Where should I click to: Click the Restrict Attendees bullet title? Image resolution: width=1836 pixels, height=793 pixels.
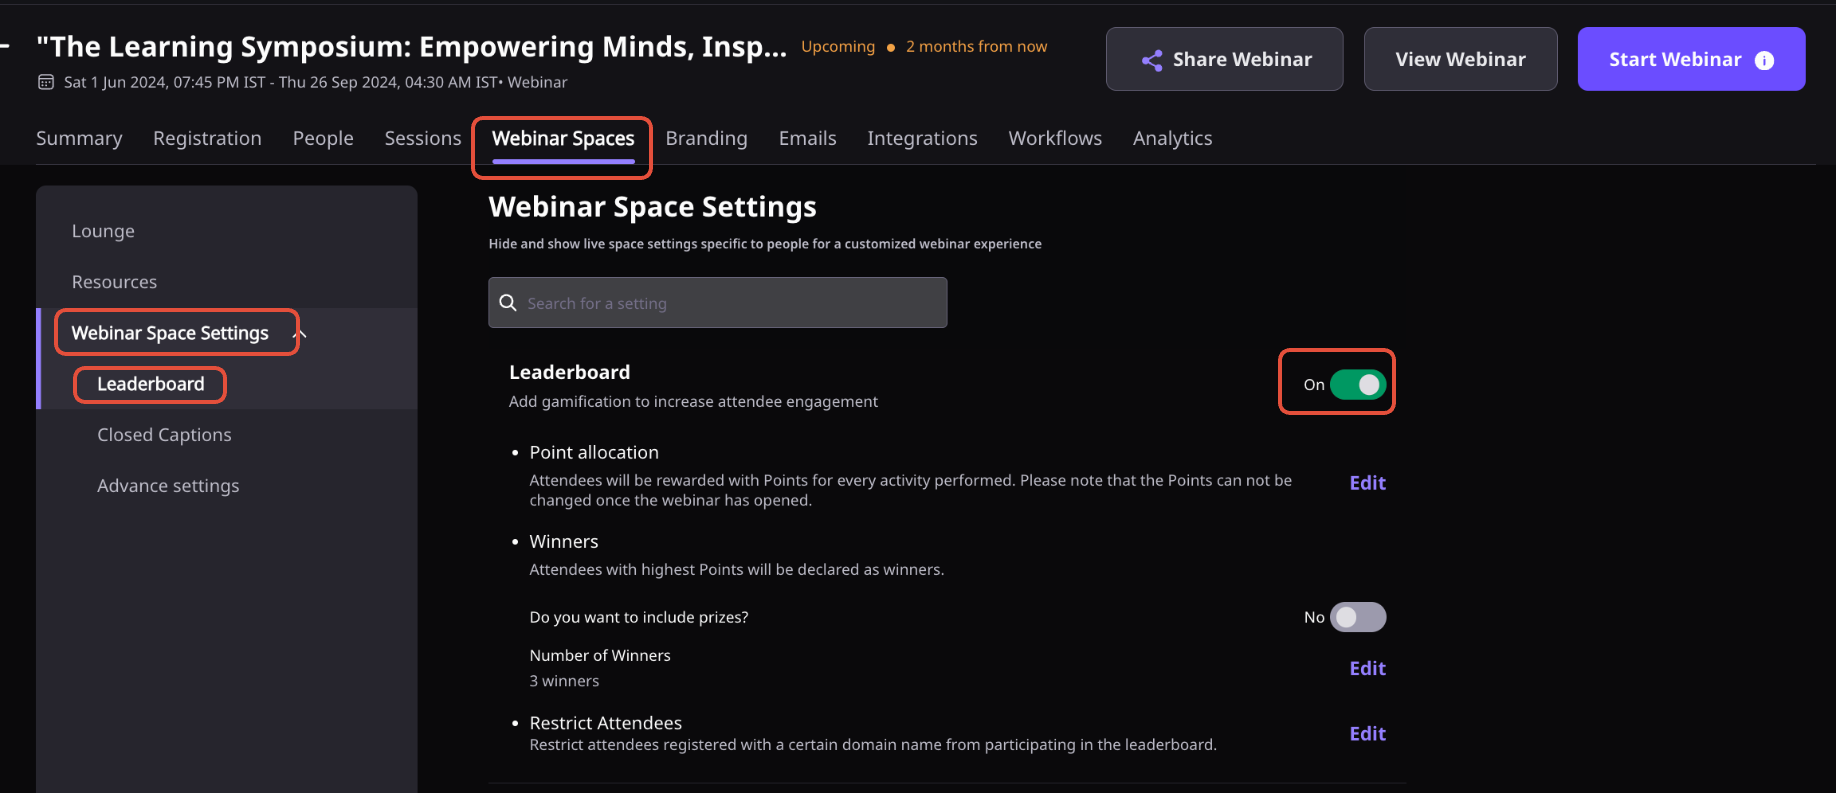(x=605, y=722)
